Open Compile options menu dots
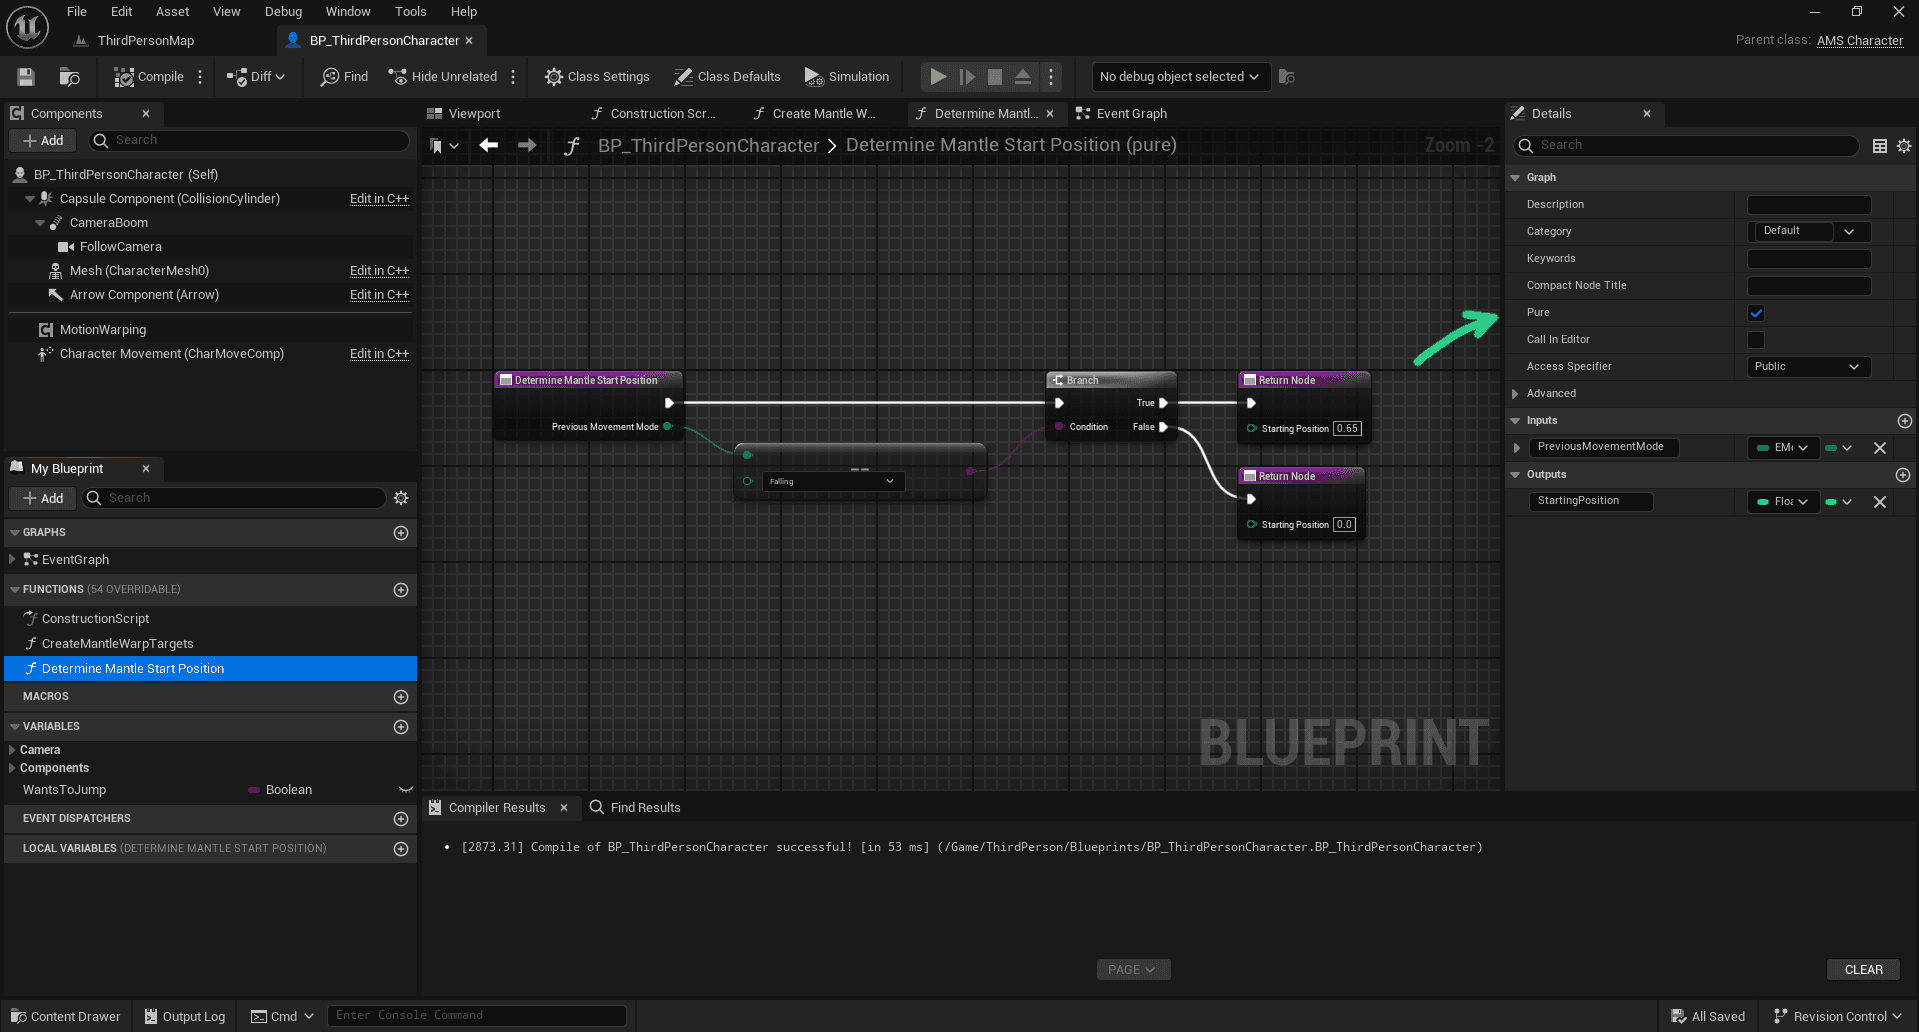This screenshot has height=1032, width=1919. [x=200, y=77]
